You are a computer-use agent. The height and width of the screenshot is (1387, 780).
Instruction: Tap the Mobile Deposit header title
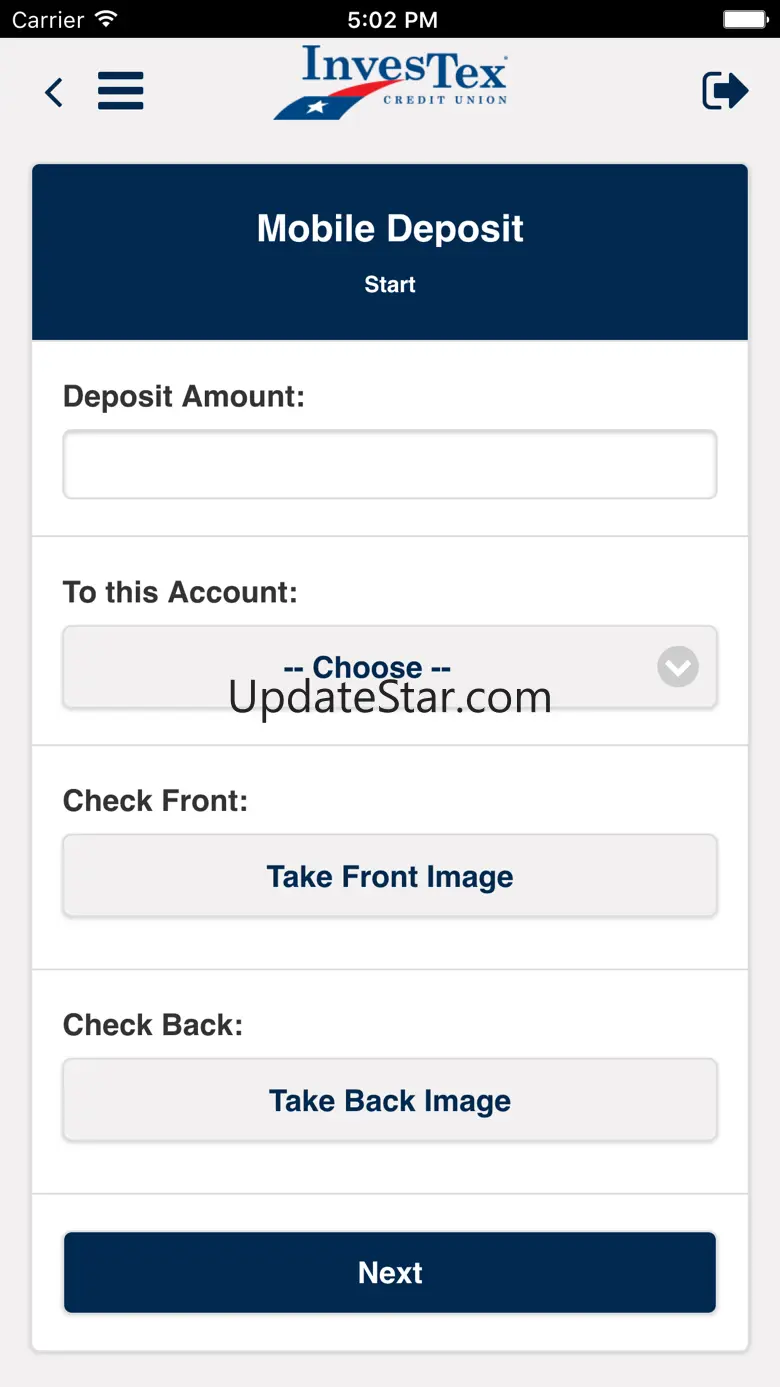click(x=390, y=228)
